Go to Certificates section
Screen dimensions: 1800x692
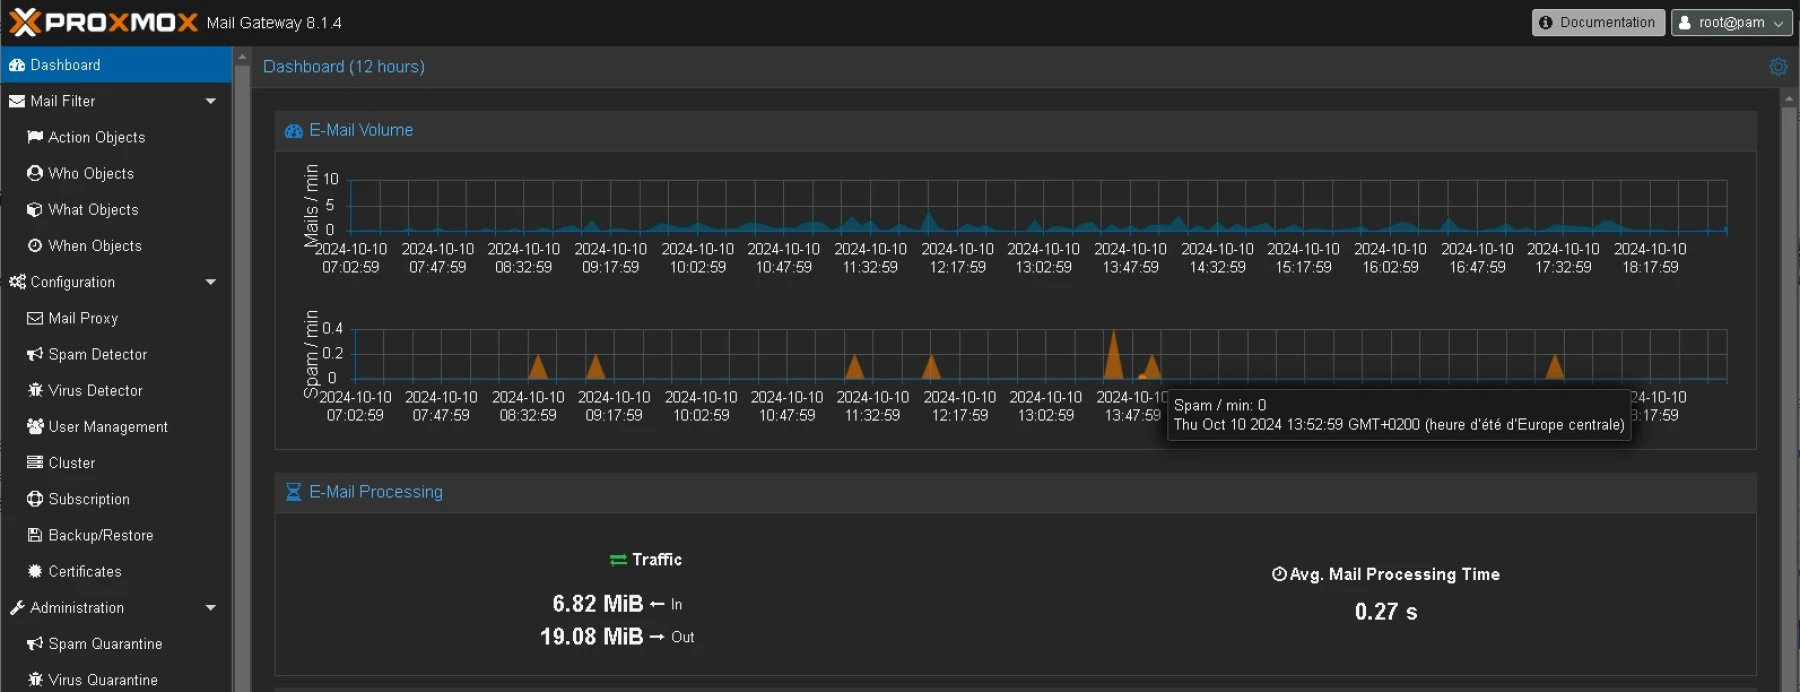84,571
